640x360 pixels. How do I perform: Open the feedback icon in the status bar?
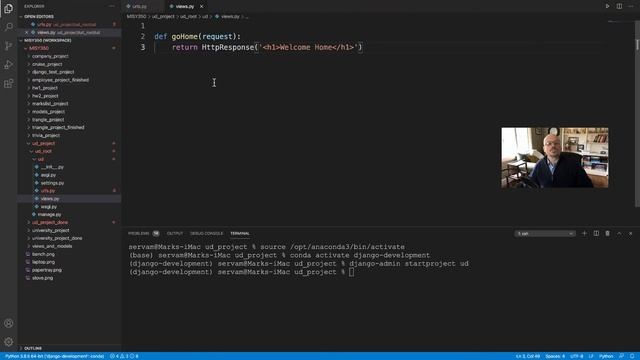pyautogui.click(x=621, y=356)
